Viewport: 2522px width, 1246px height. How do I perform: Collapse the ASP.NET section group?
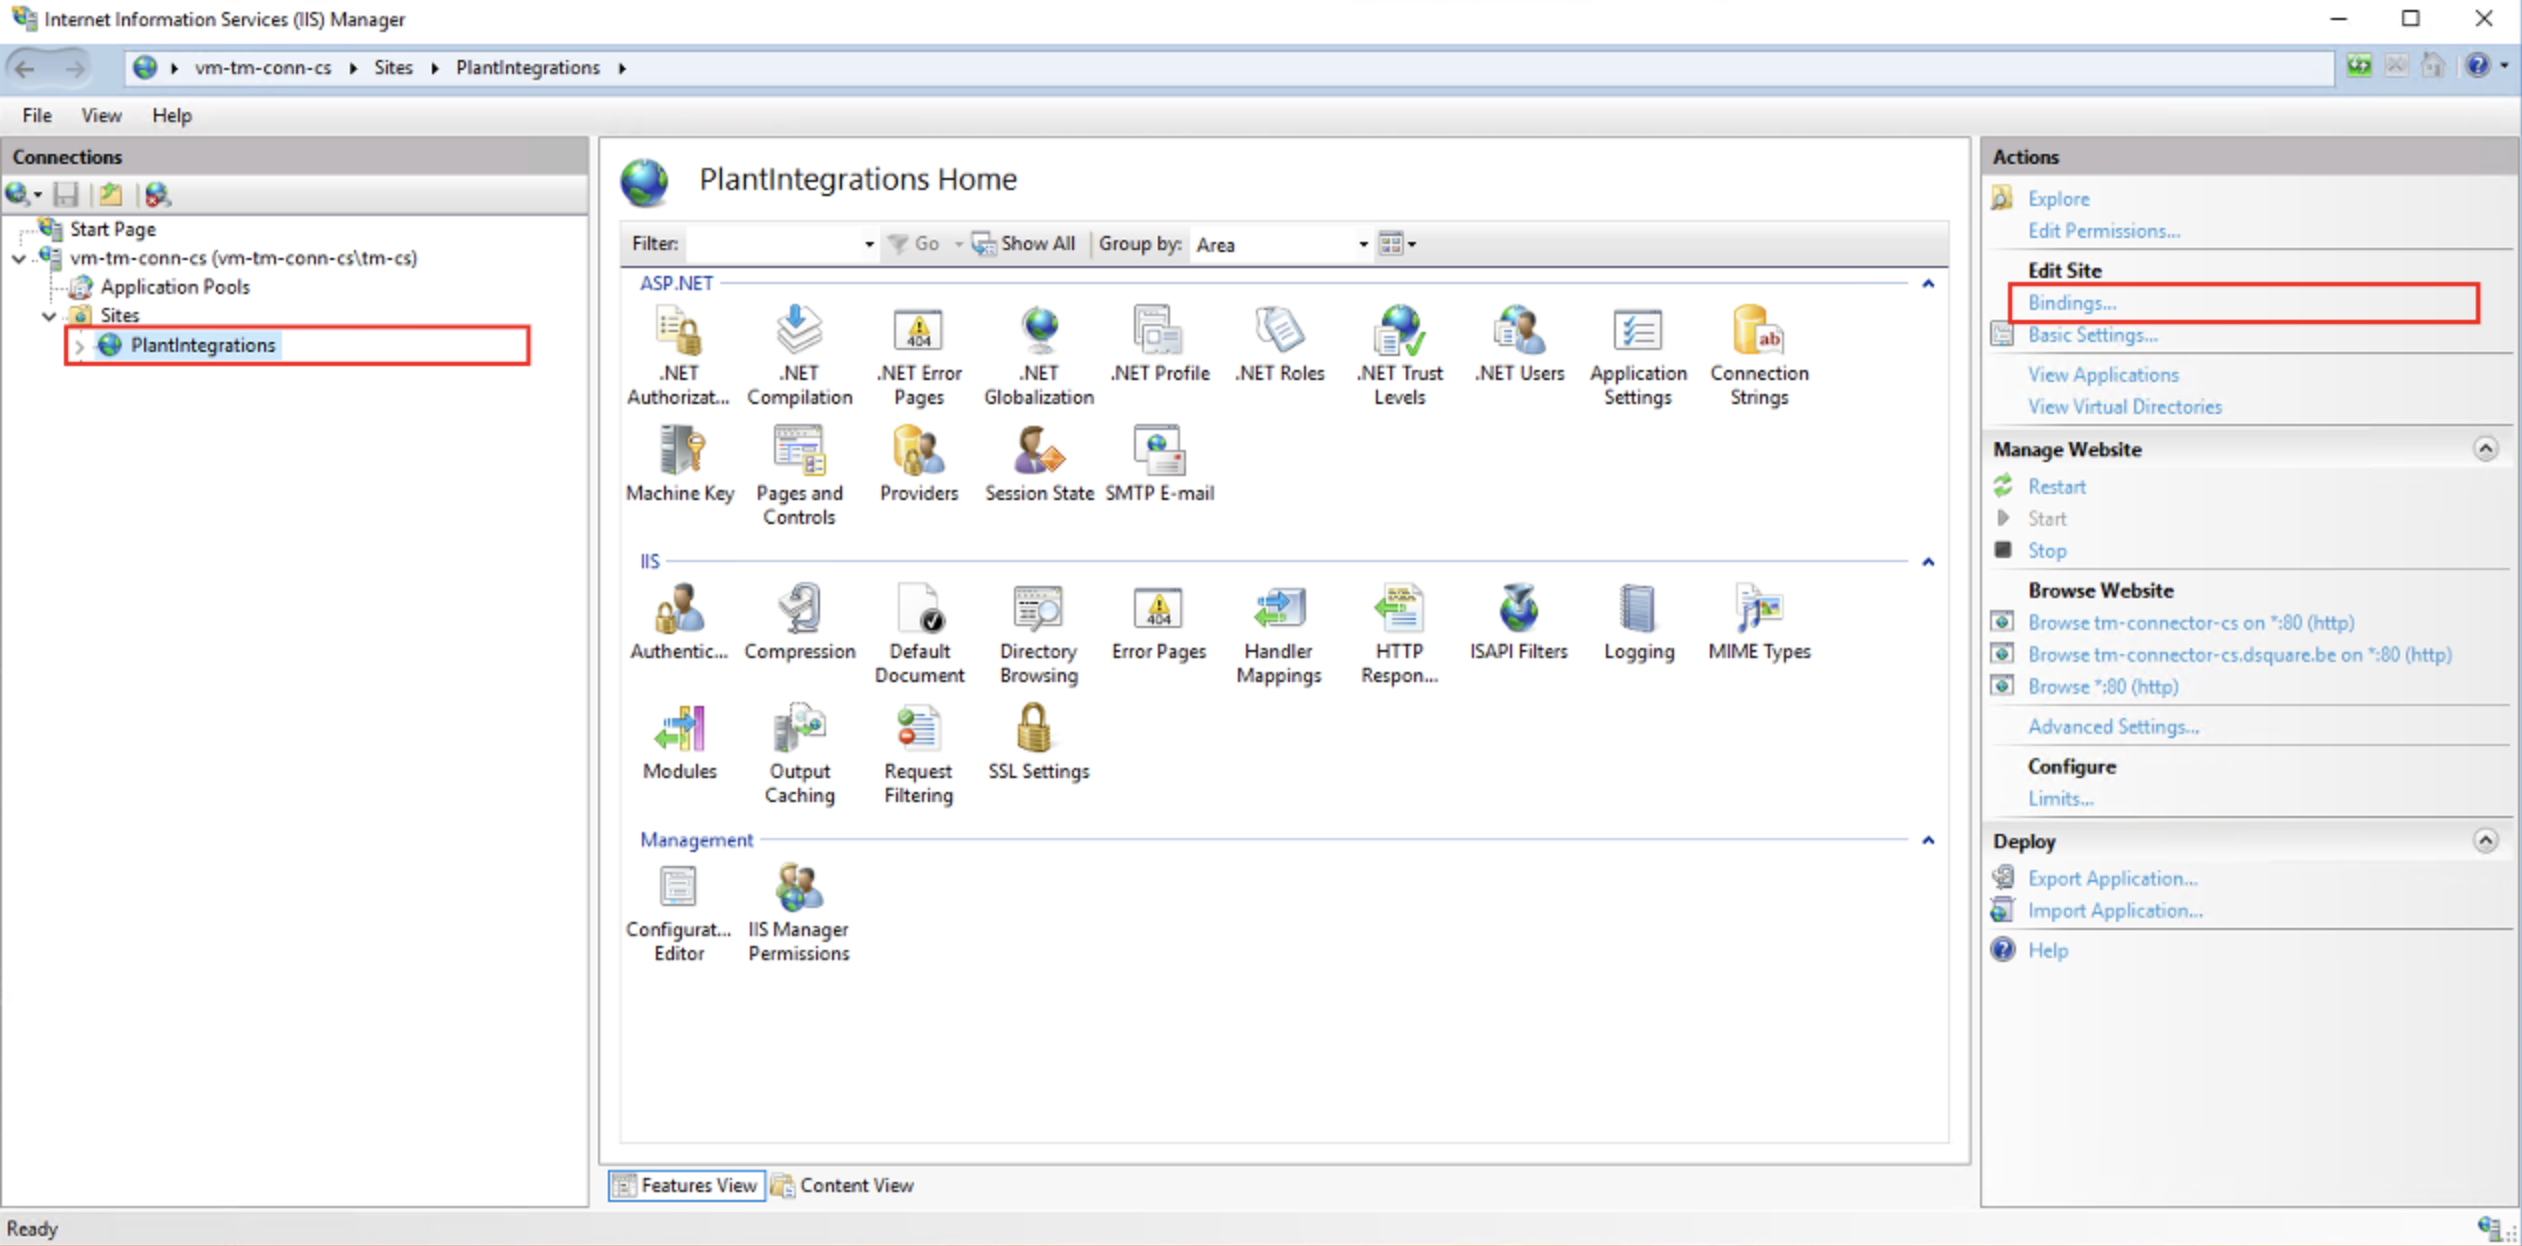[x=1927, y=284]
